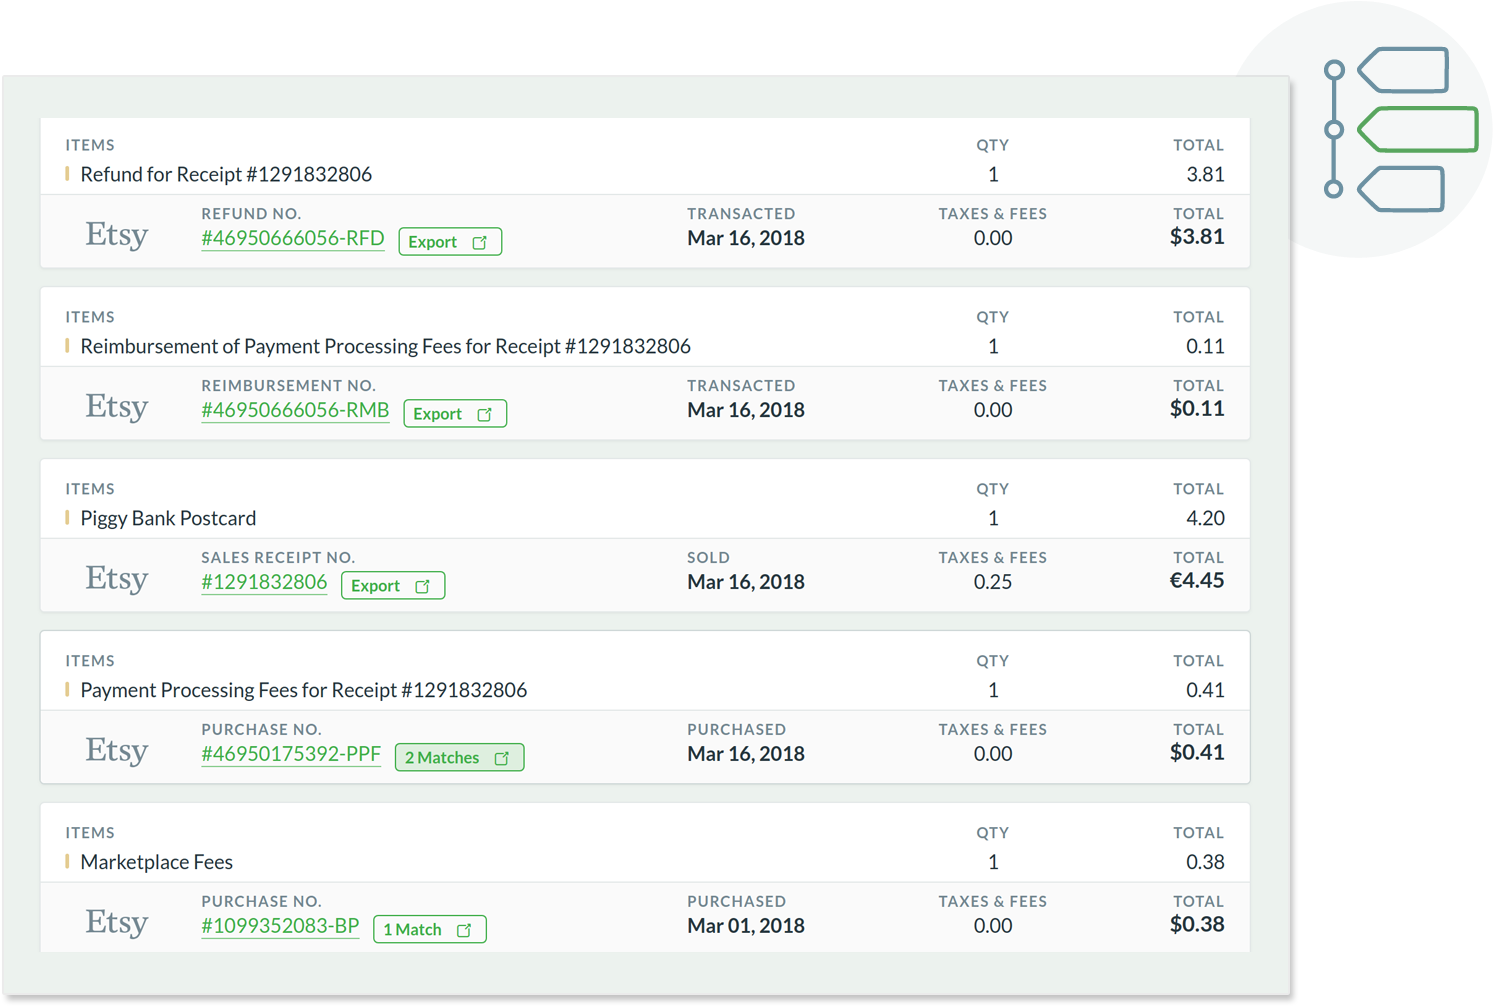
Task: Select the Refund for Receipt #1291832806 item
Action: 226,174
